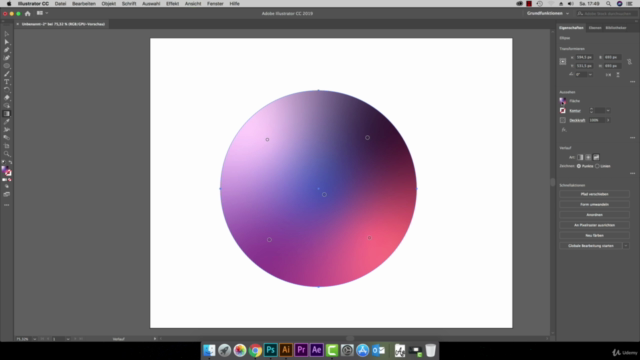Viewport: 640px width, 360px height.
Task: Select the upper-left pink gradient color stop
Action: (267, 140)
